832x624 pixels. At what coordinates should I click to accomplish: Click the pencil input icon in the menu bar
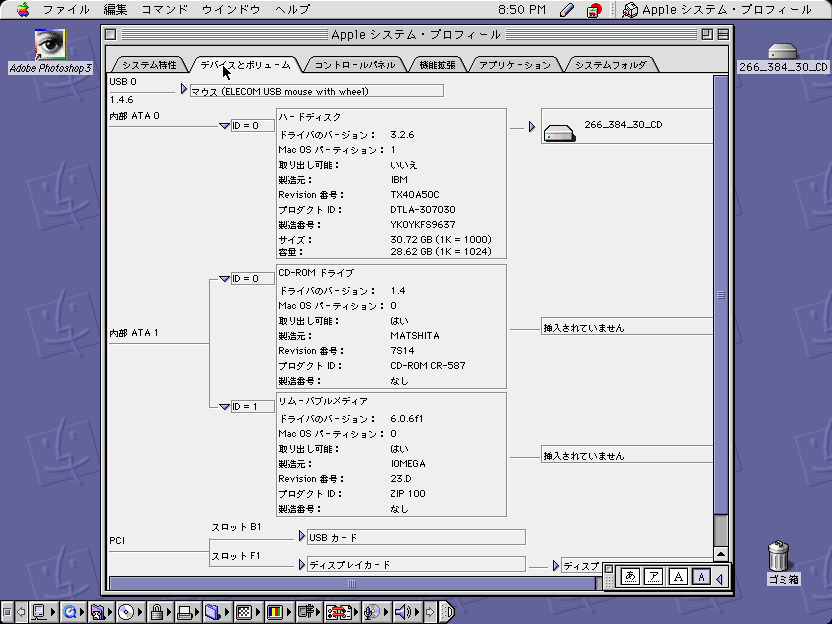(567, 10)
